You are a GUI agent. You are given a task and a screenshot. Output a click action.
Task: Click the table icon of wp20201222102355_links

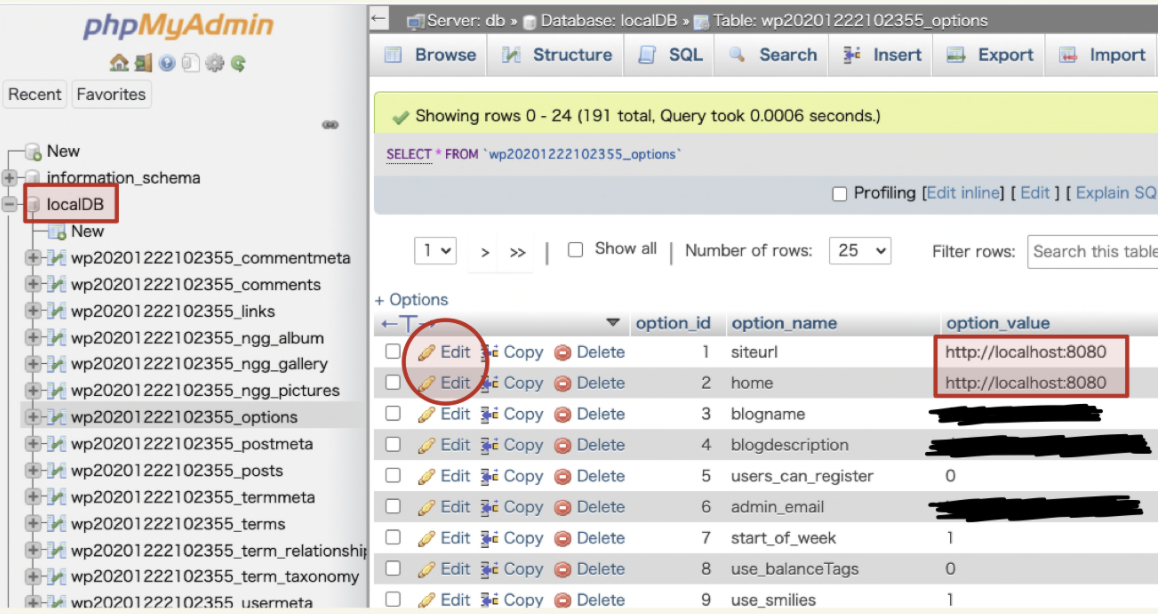tap(57, 311)
